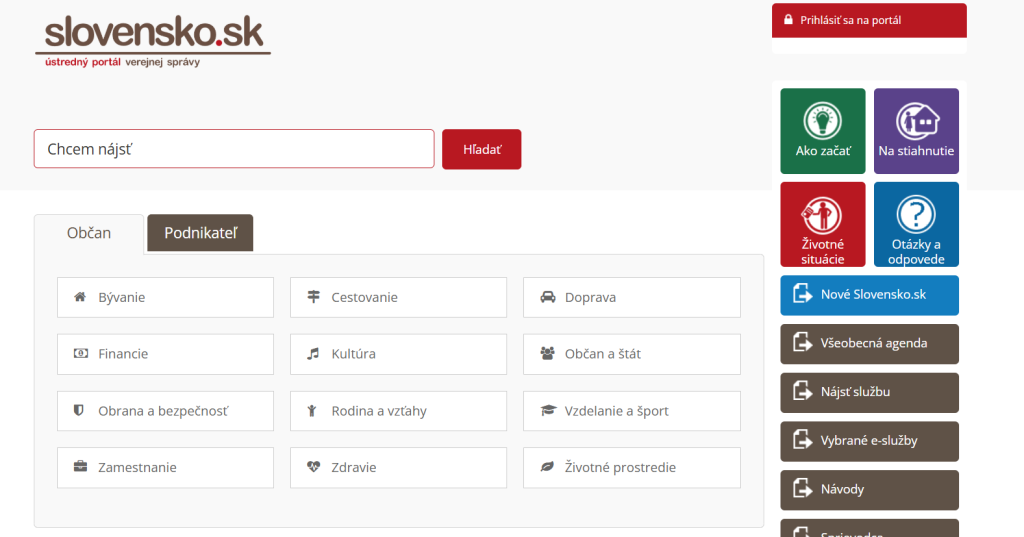Image resolution: width=1024 pixels, height=537 pixels.
Task: Open the Bývanie category
Action: 165,297
